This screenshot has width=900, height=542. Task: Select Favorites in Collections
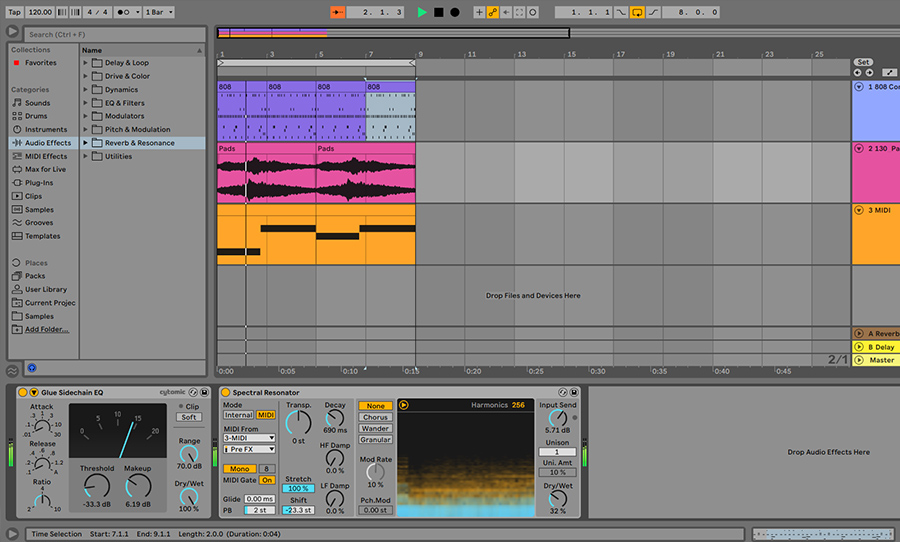point(40,63)
